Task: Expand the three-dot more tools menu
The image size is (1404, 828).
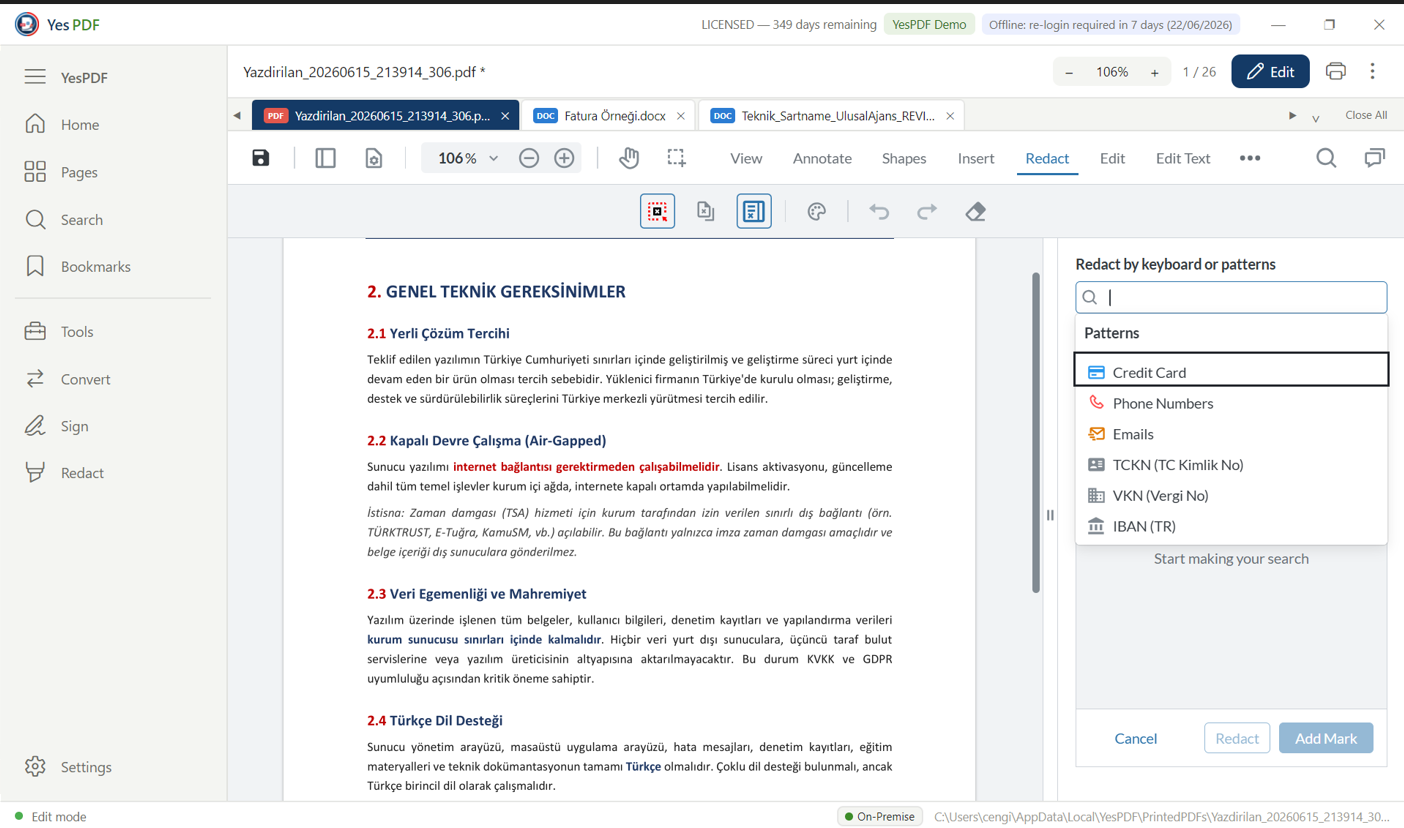Action: click(x=1250, y=158)
